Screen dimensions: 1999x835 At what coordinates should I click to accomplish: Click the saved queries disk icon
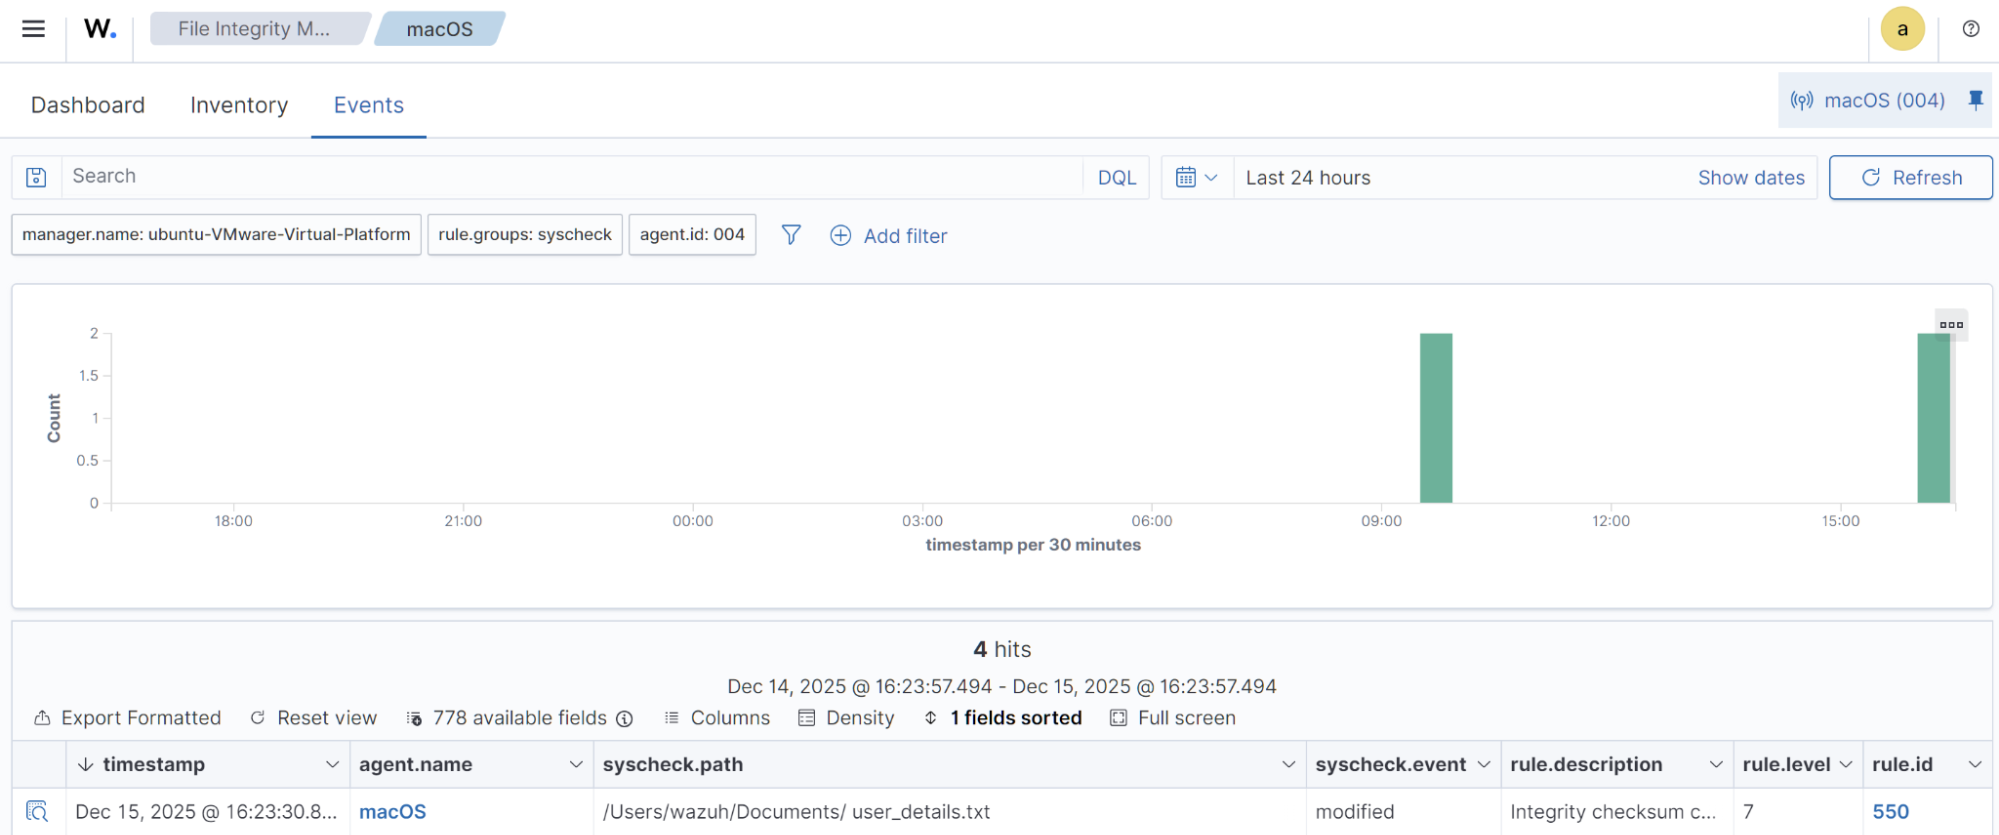[x=36, y=177]
